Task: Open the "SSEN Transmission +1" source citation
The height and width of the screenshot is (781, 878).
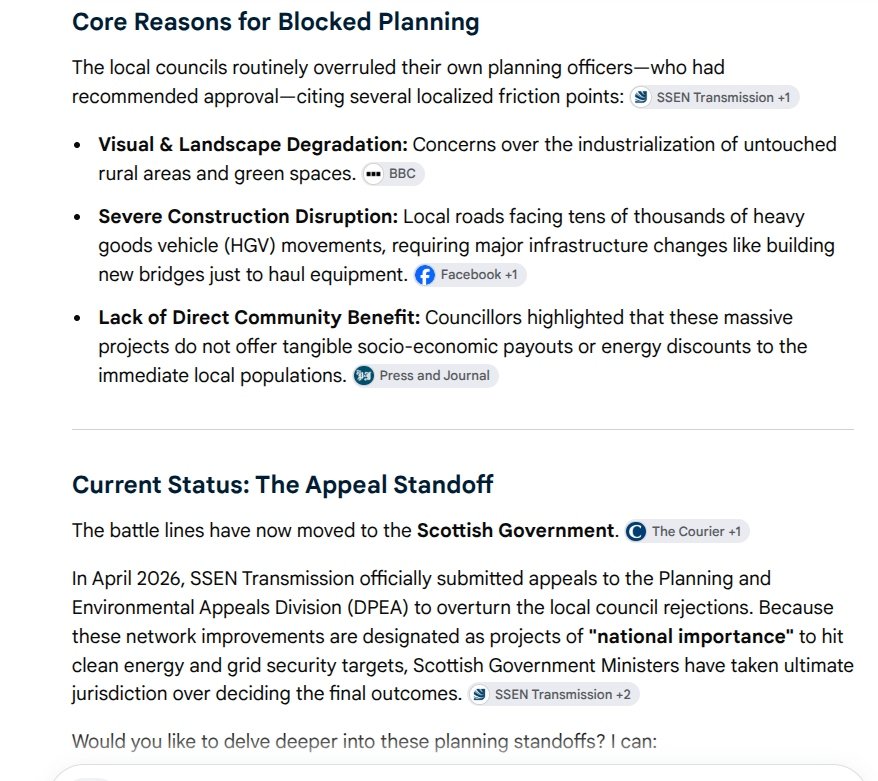Action: point(723,97)
